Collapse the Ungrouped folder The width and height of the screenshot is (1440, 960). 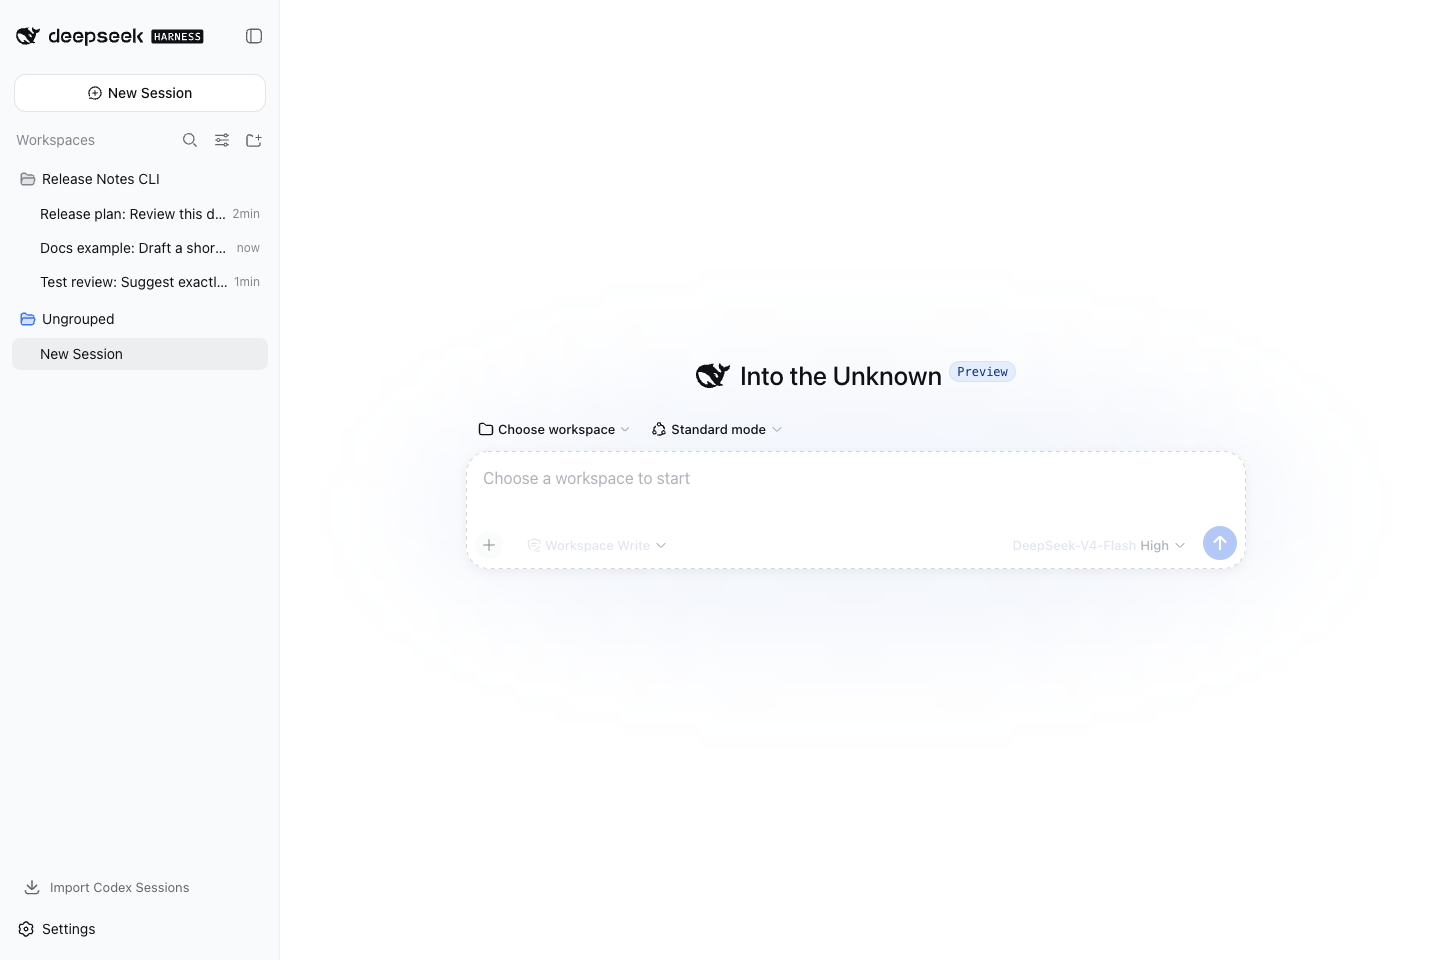140,319
